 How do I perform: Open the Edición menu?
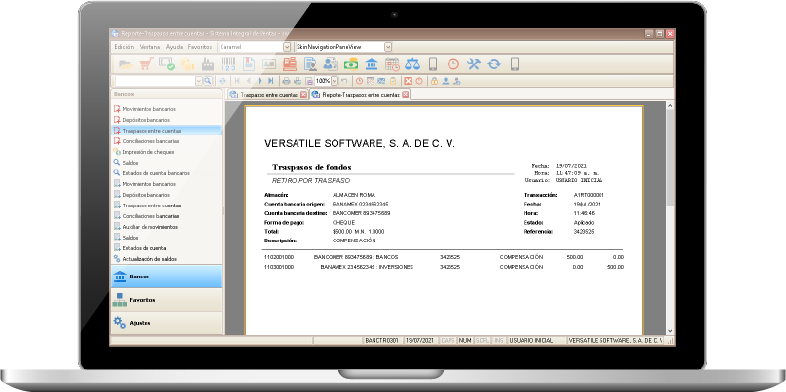coord(124,47)
